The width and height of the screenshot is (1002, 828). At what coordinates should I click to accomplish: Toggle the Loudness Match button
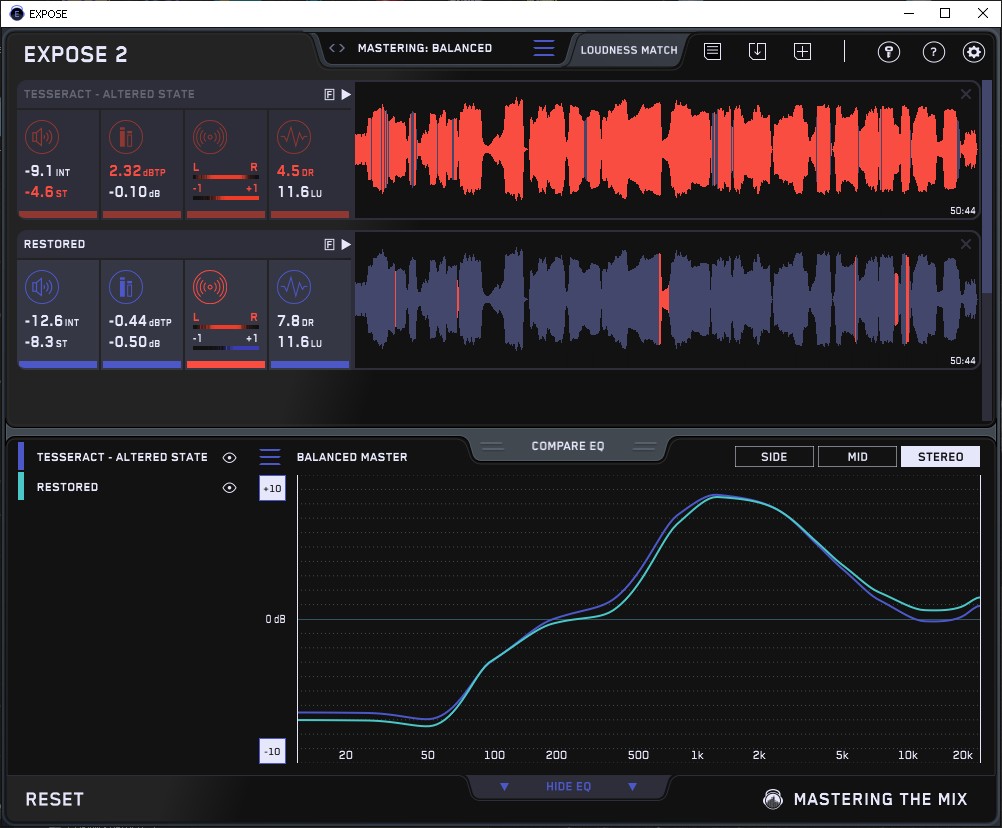[629, 49]
